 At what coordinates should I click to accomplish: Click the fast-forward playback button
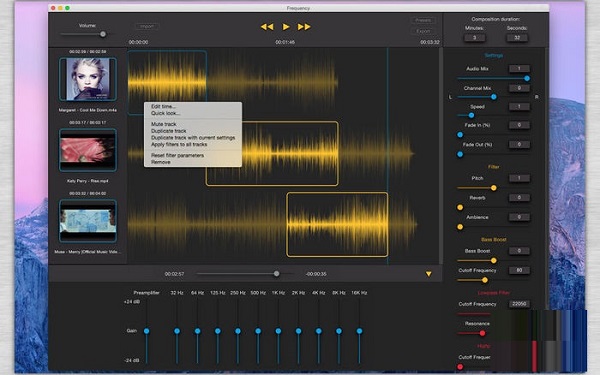coord(304,27)
